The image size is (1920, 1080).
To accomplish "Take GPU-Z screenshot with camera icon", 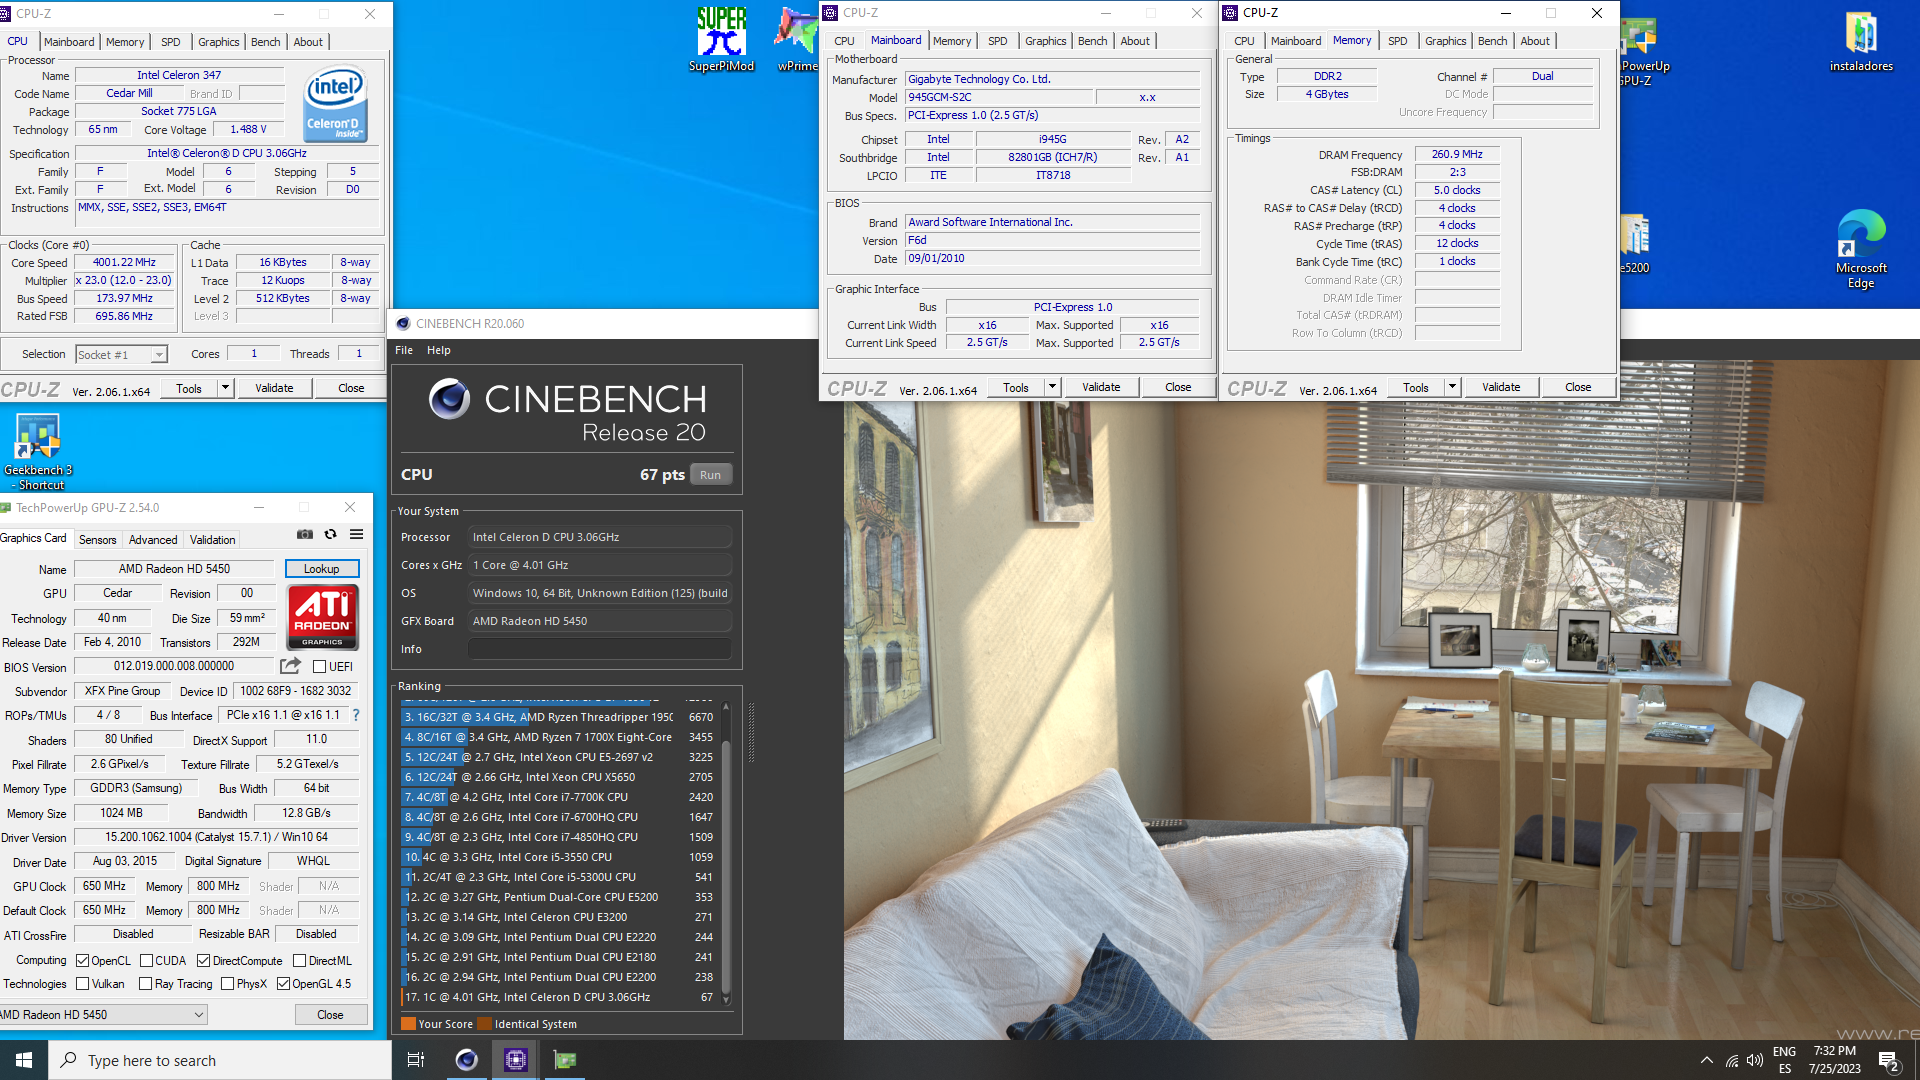I will click(305, 534).
